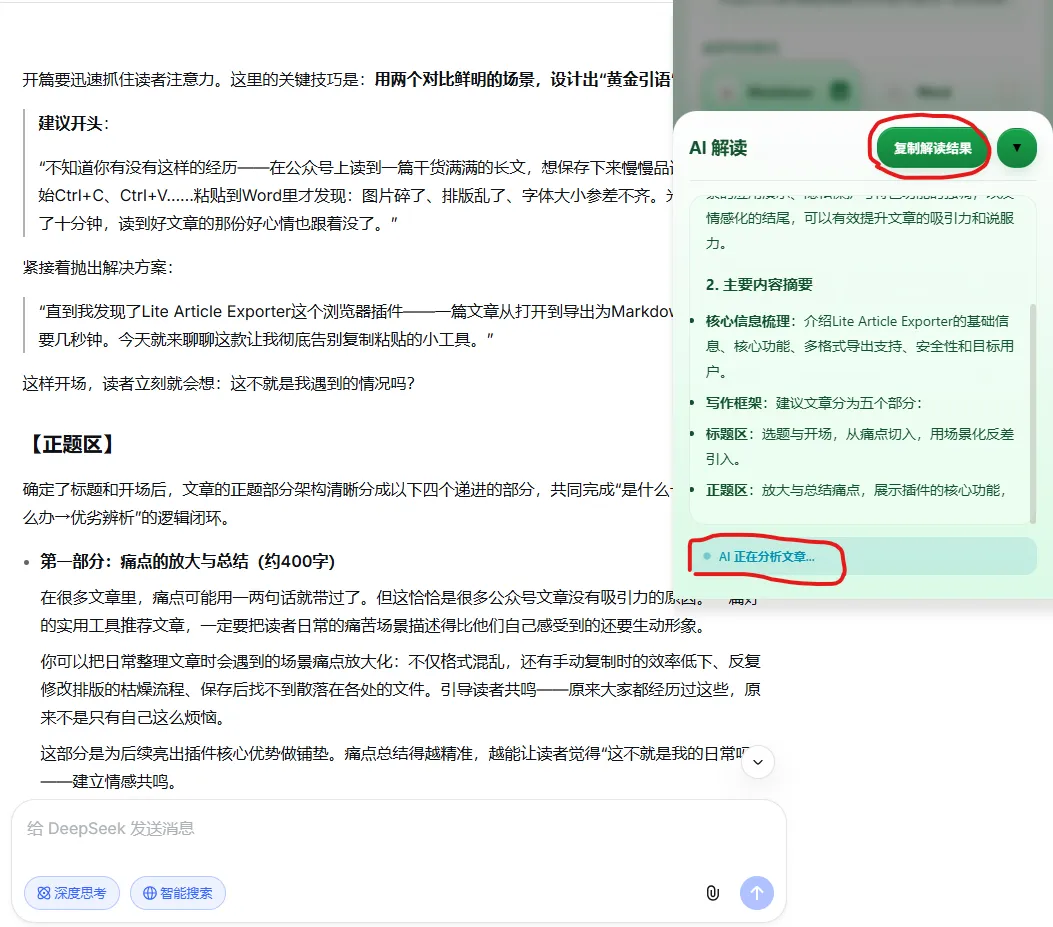Screen dimensions: 1053x927
Task: Click the 复制解读结果 green button
Action: point(932,148)
